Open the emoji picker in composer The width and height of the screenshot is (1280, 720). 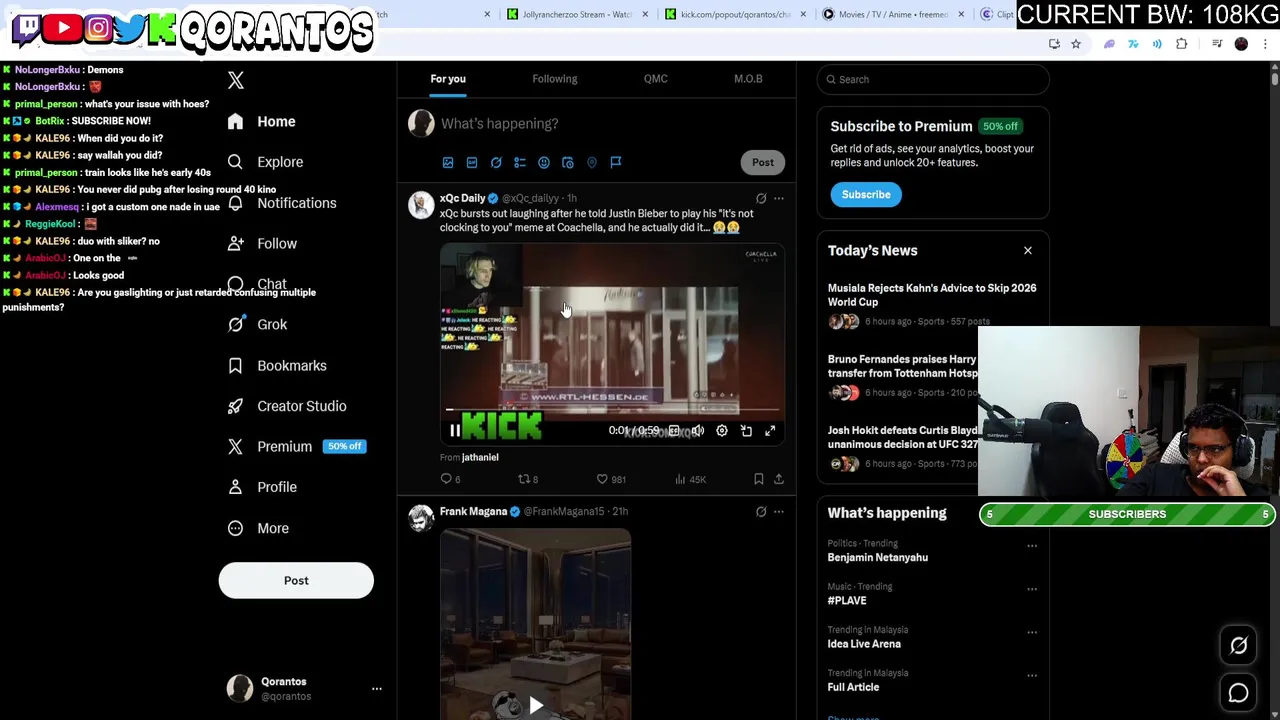[544, 162]
